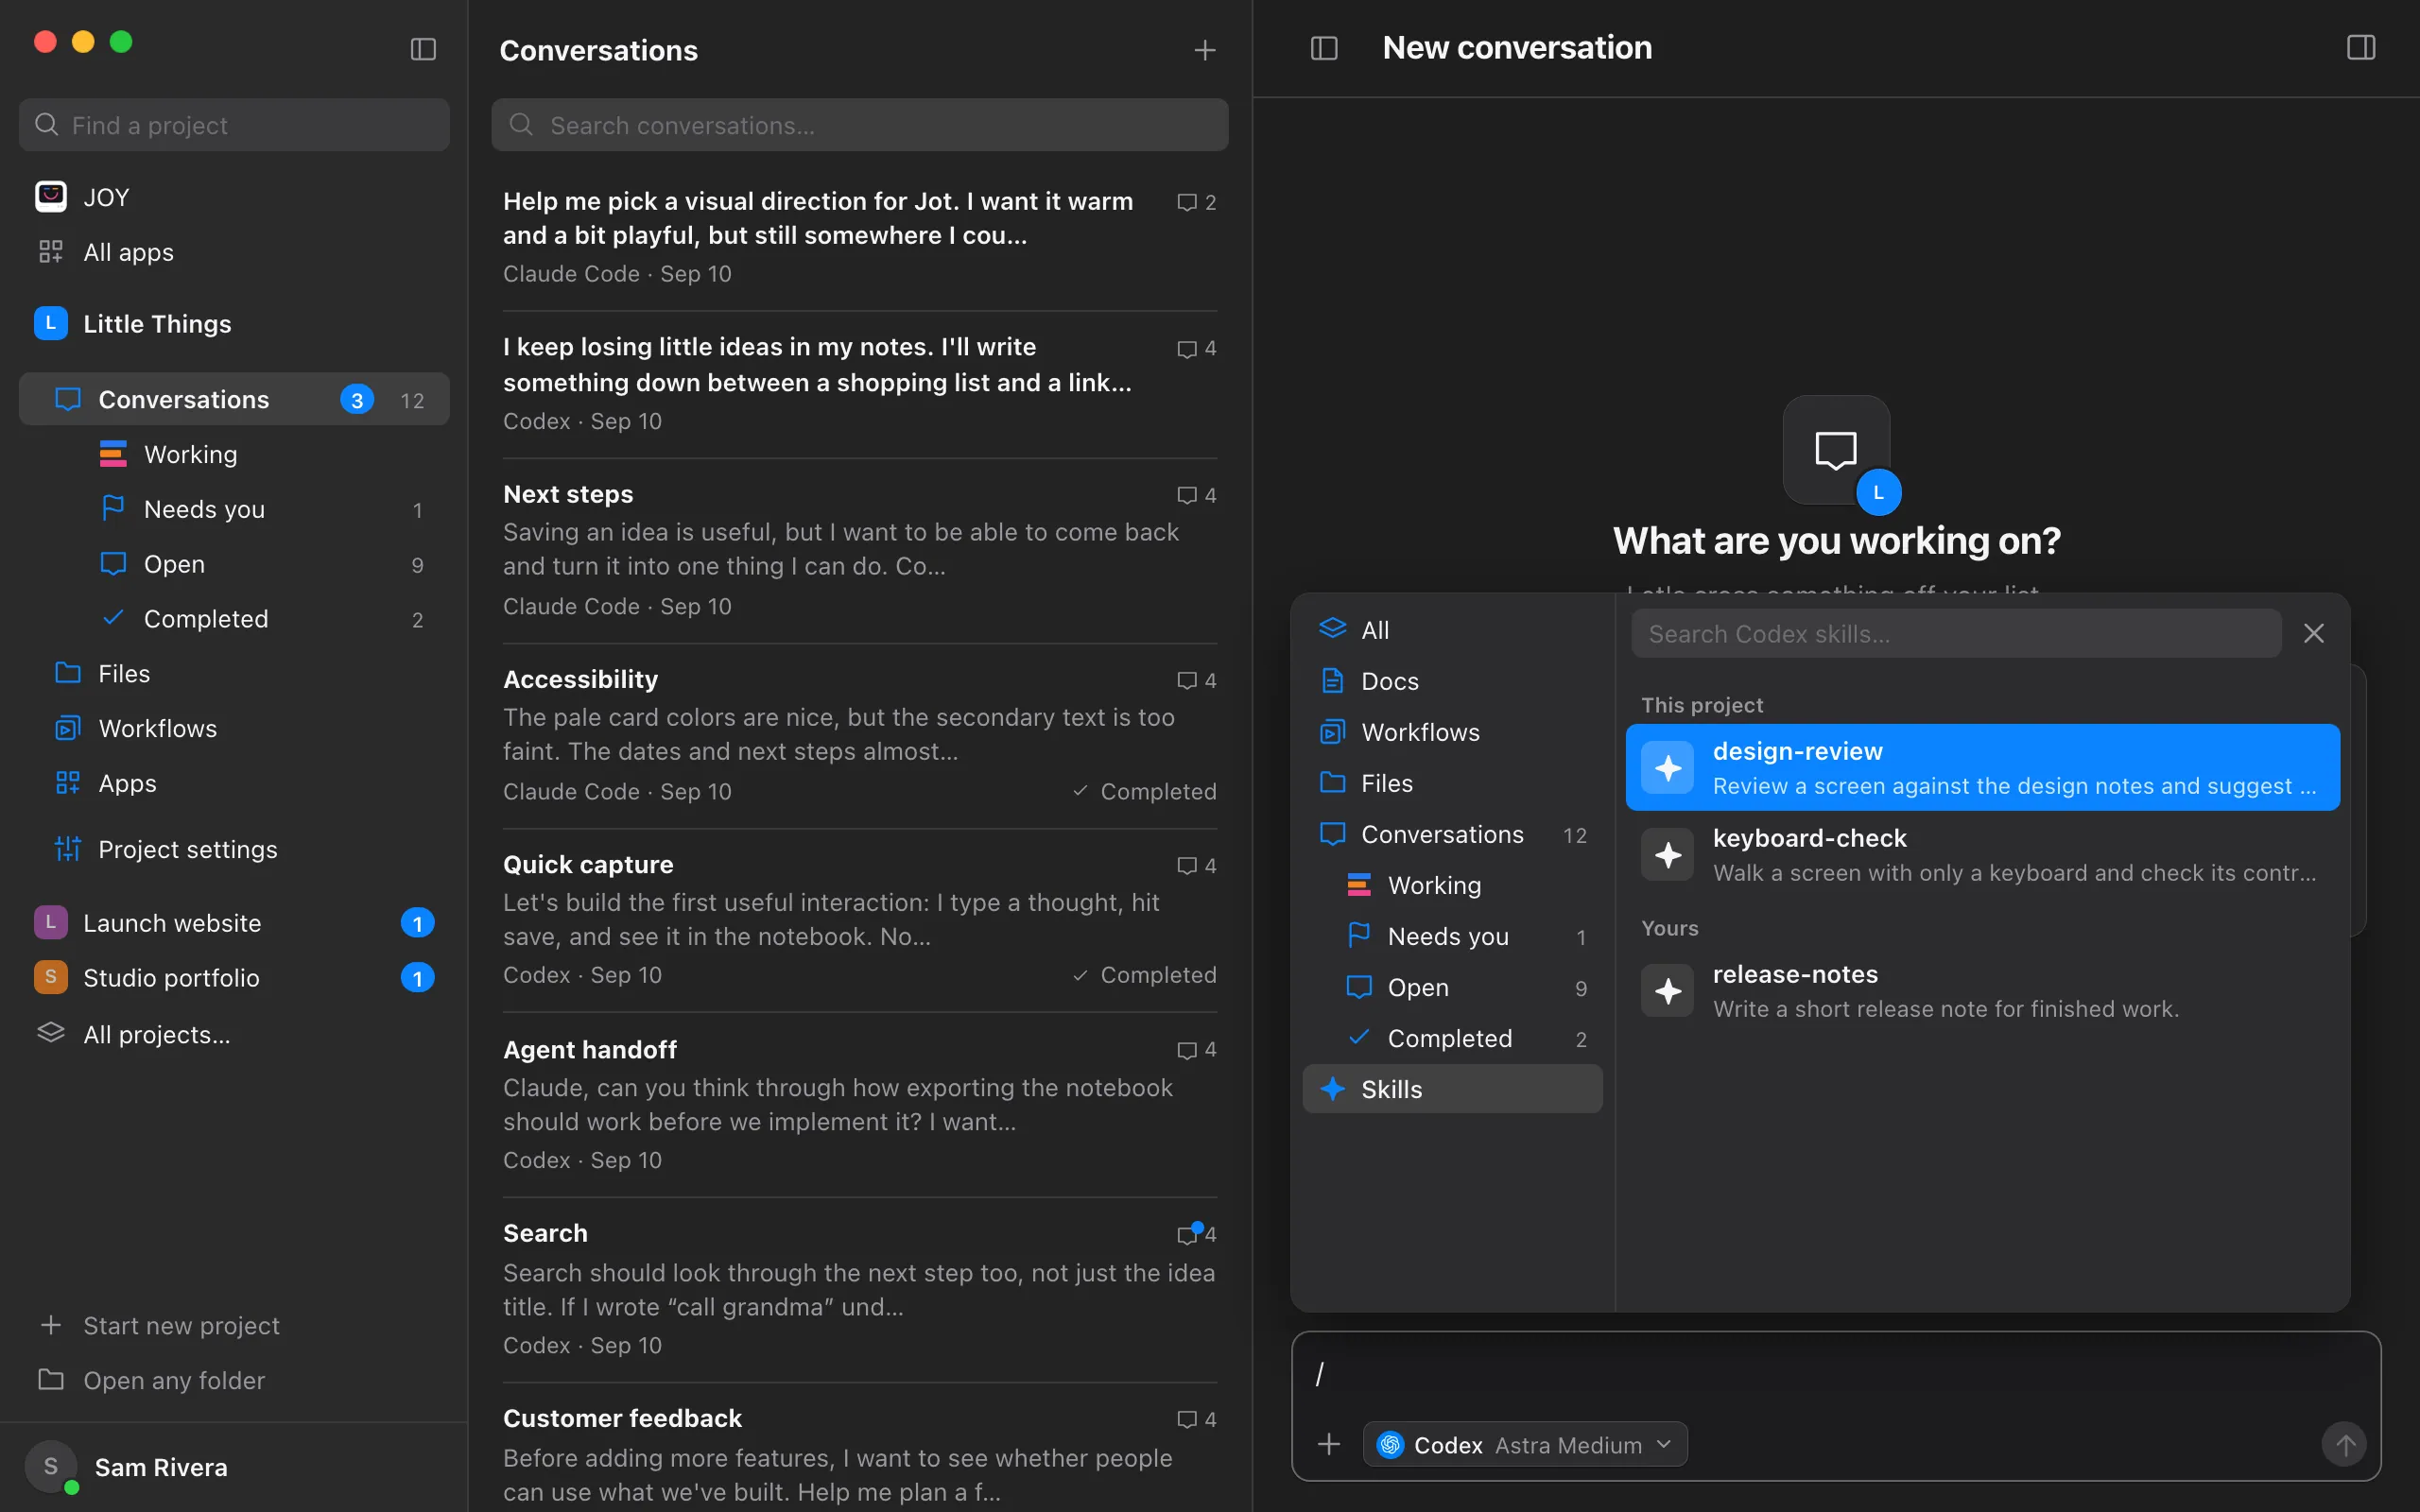Toggle the right side panel icon
Screen dimensions: 2420x1512
tap(2361, 47)
